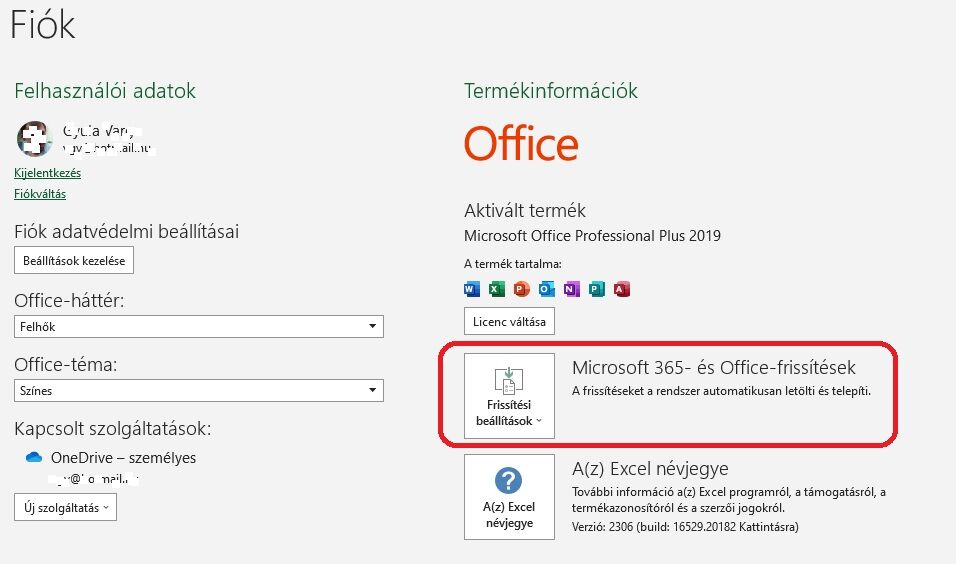Click the Verzió: 2306 build text
Image resolution: width=956 pixels, height=564 pixels.
tap(685, 527)
